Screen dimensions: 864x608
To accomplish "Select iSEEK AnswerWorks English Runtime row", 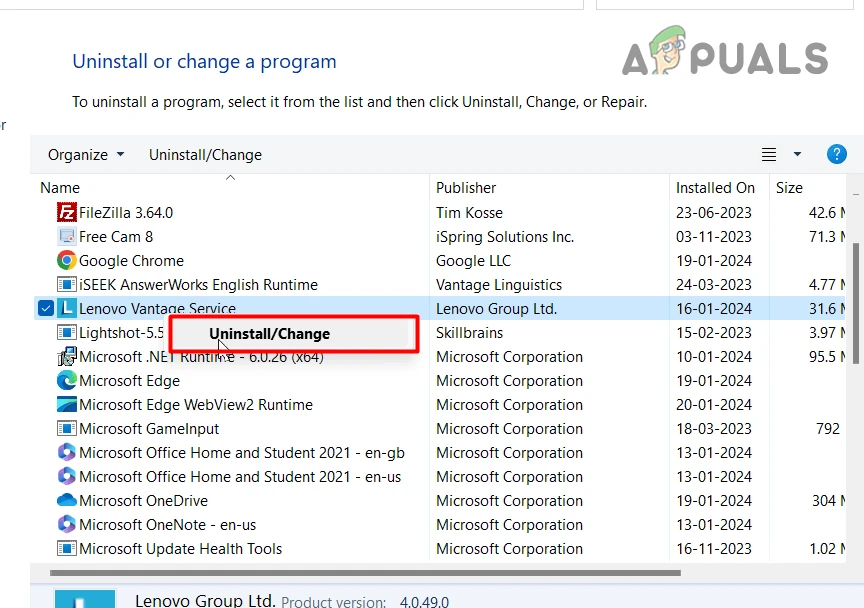I will coord(198,284).
